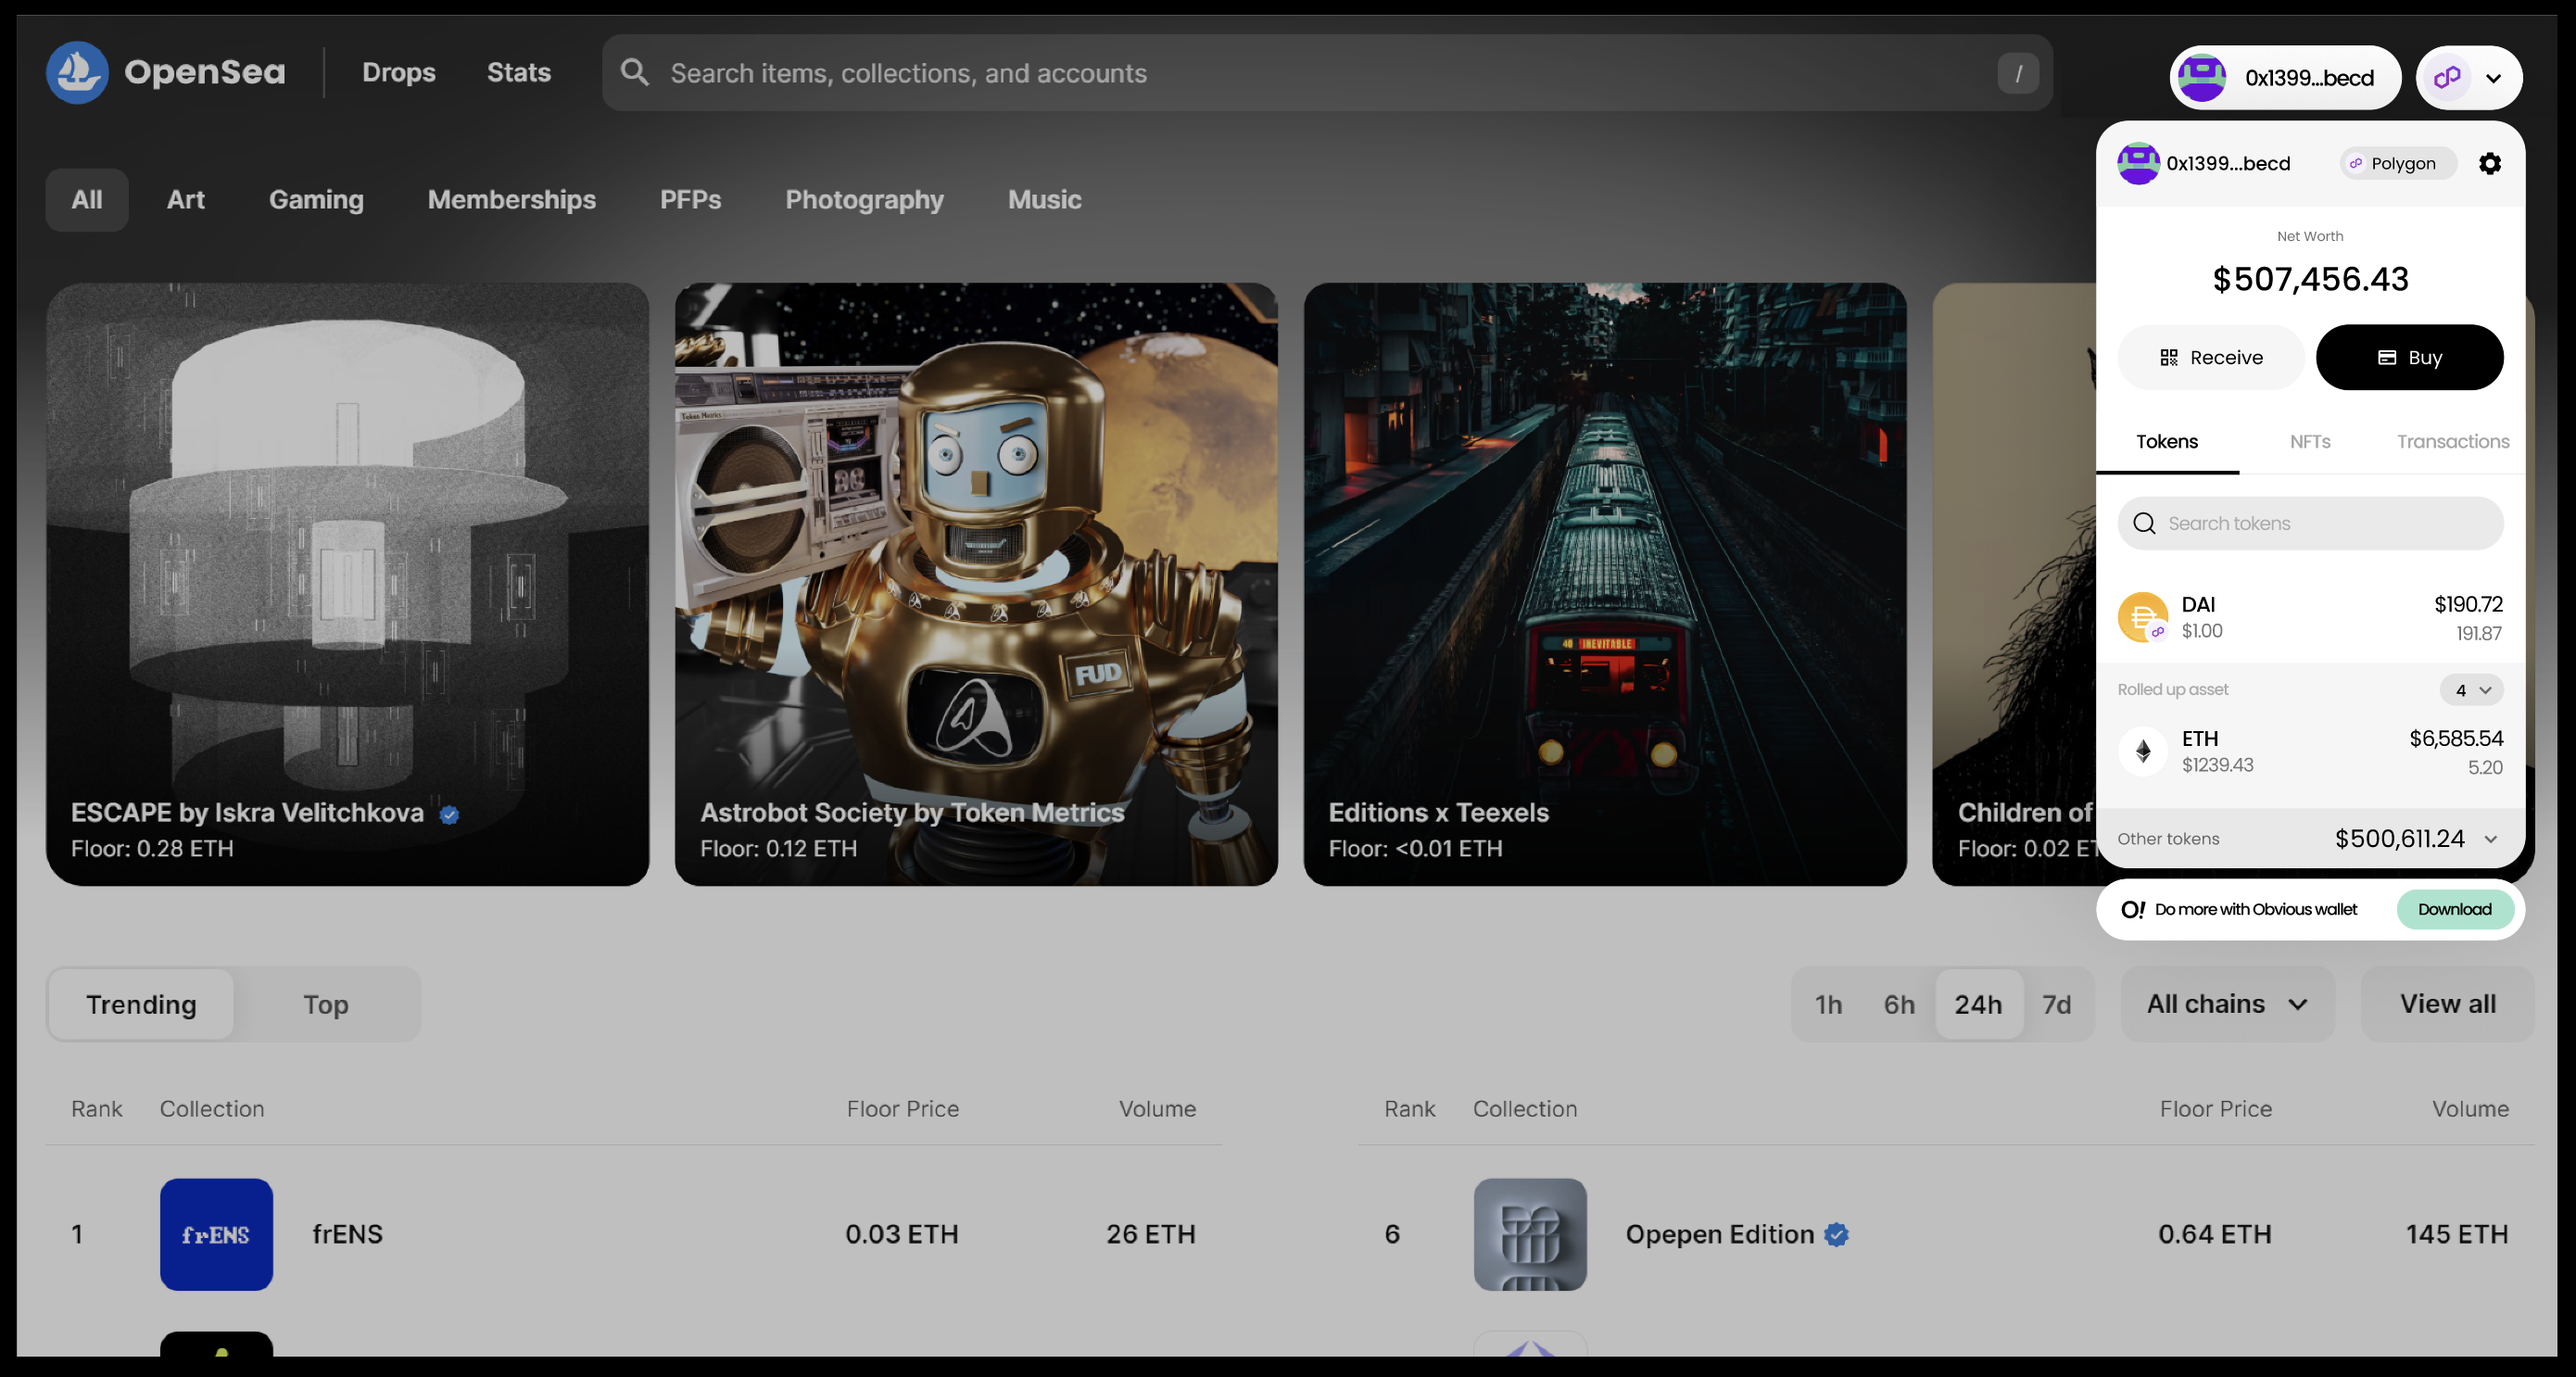Select the 7d time range

click(x=2056, y=1004)
